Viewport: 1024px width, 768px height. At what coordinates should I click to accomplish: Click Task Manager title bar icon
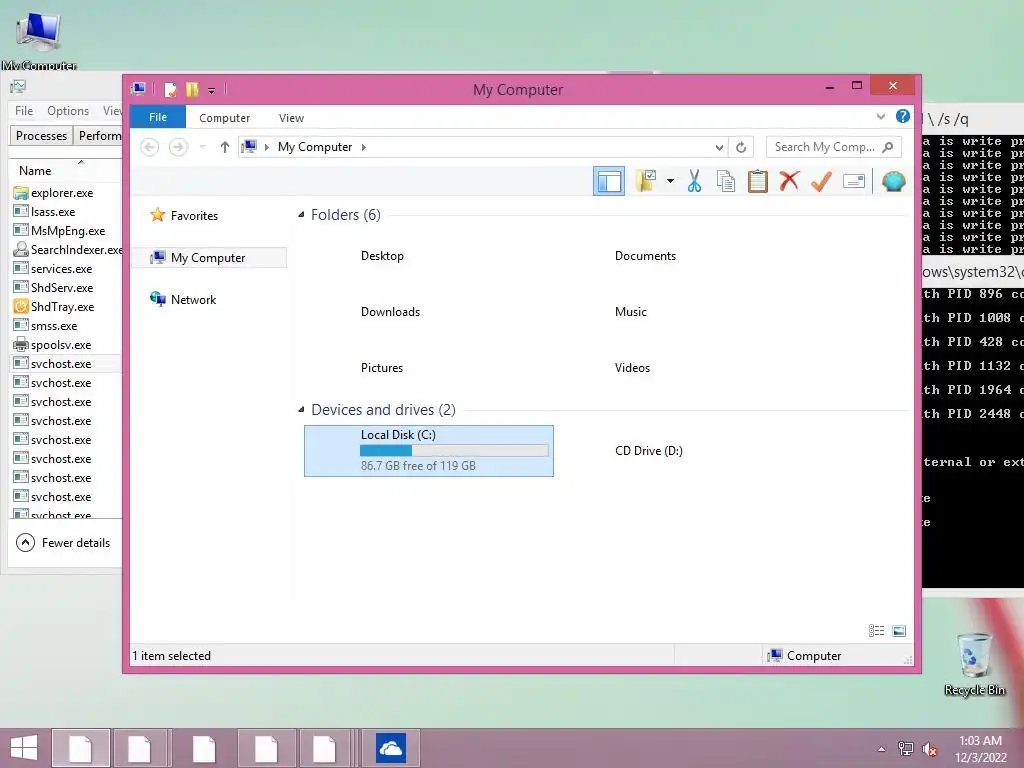[18, 86]
